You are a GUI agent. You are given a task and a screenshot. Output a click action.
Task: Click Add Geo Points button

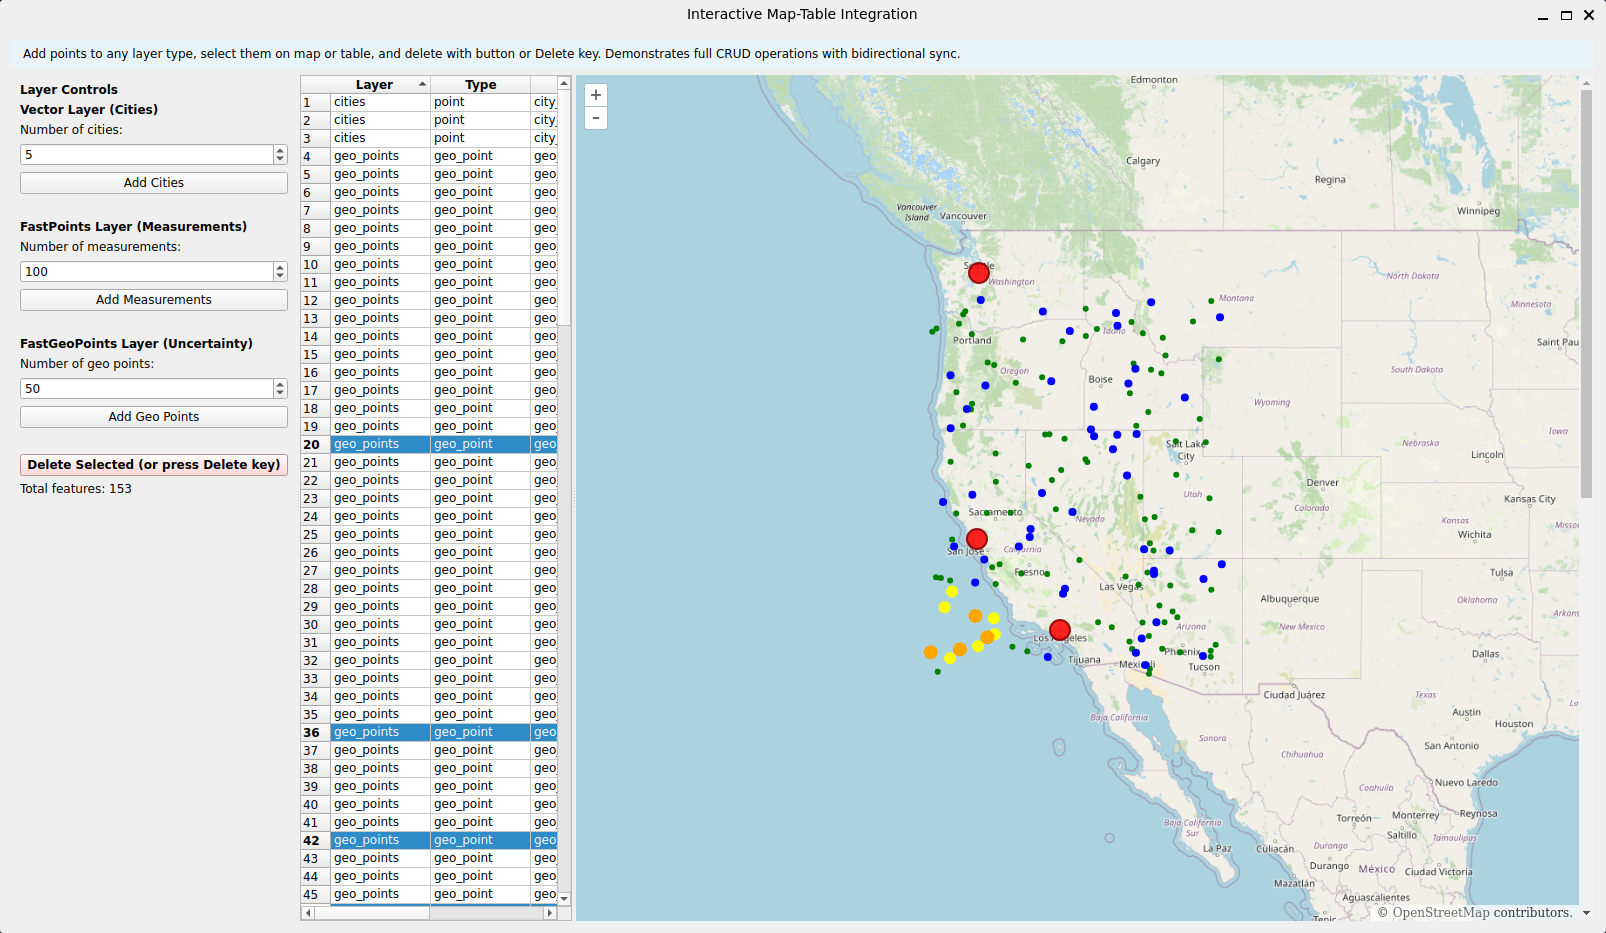point(154,417)
